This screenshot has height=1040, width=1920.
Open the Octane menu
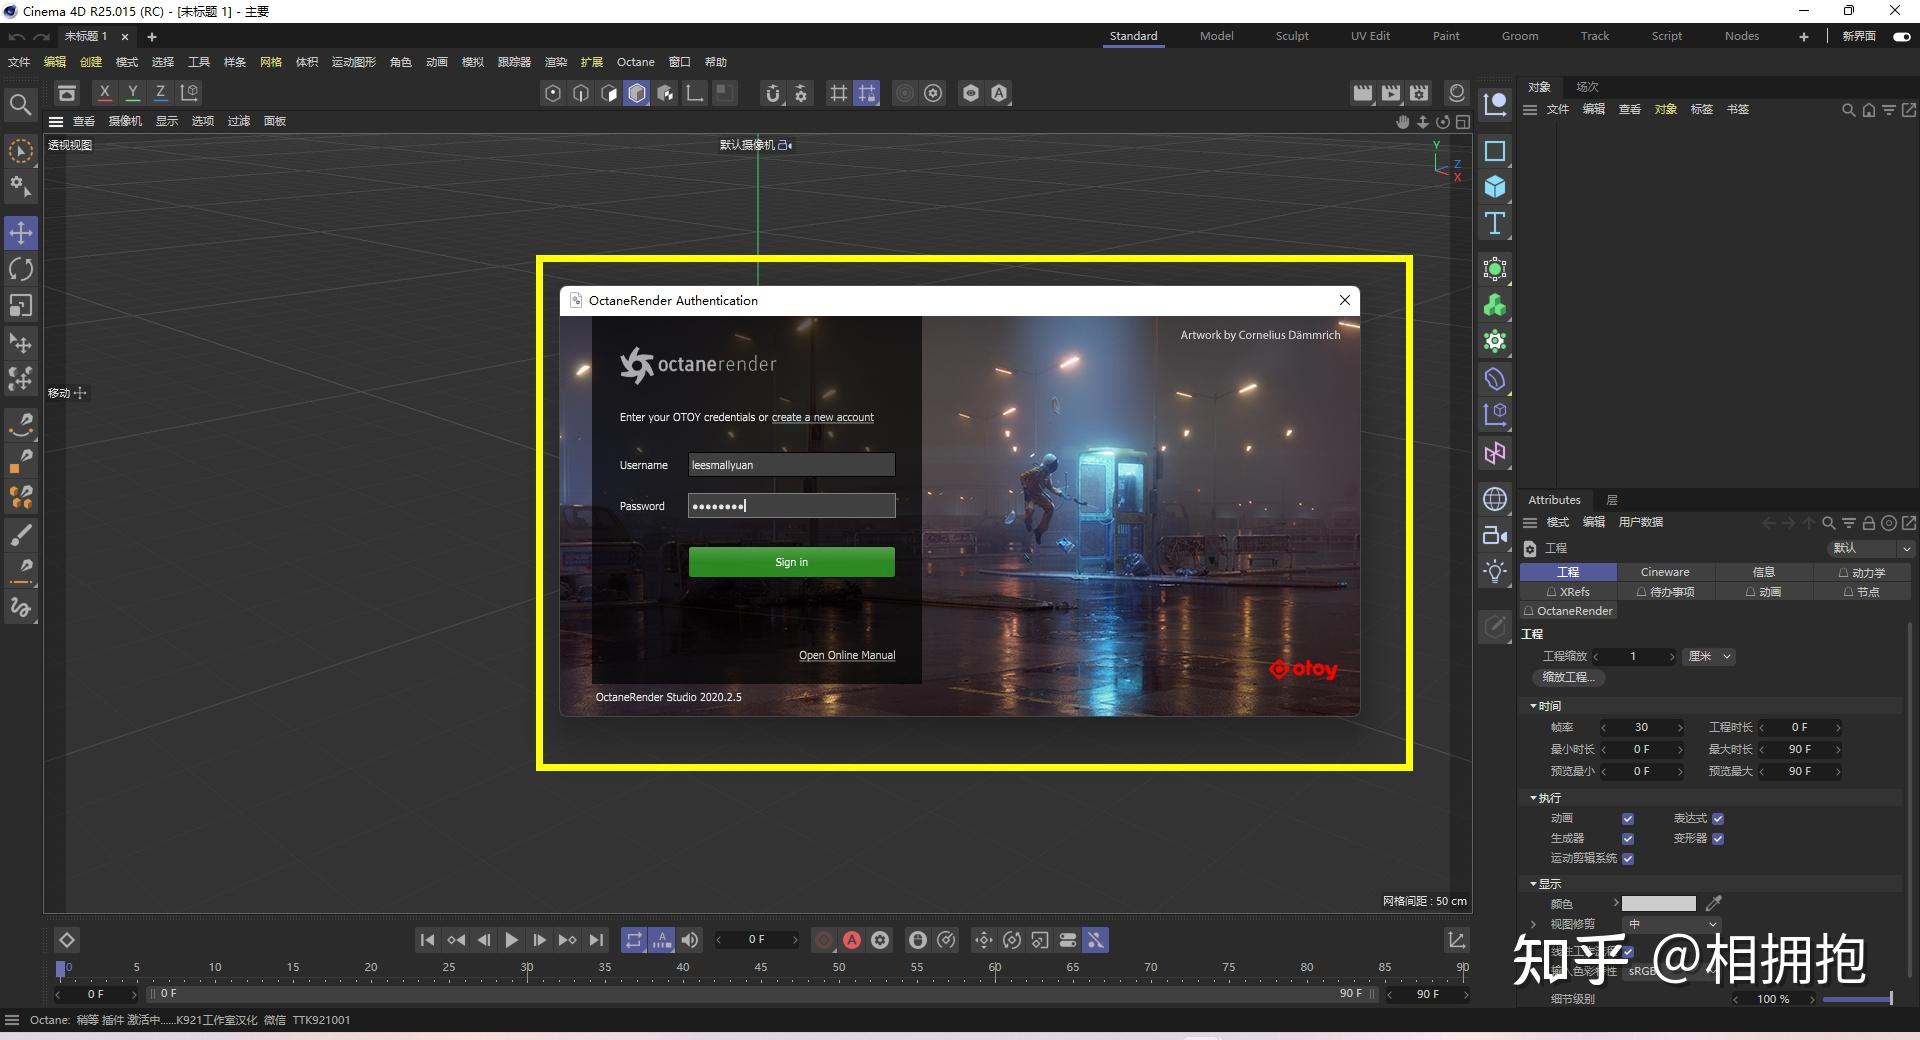tap(635, 62)
